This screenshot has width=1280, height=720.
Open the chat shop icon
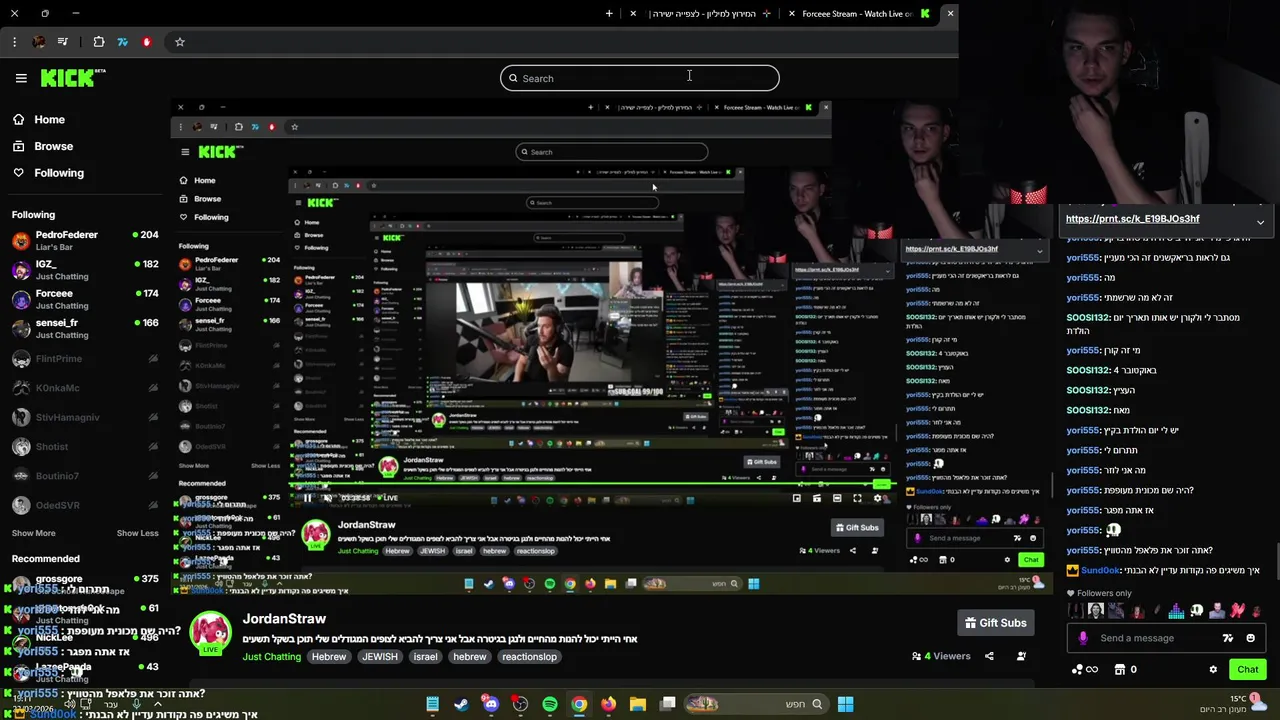tap(1121, 669)
